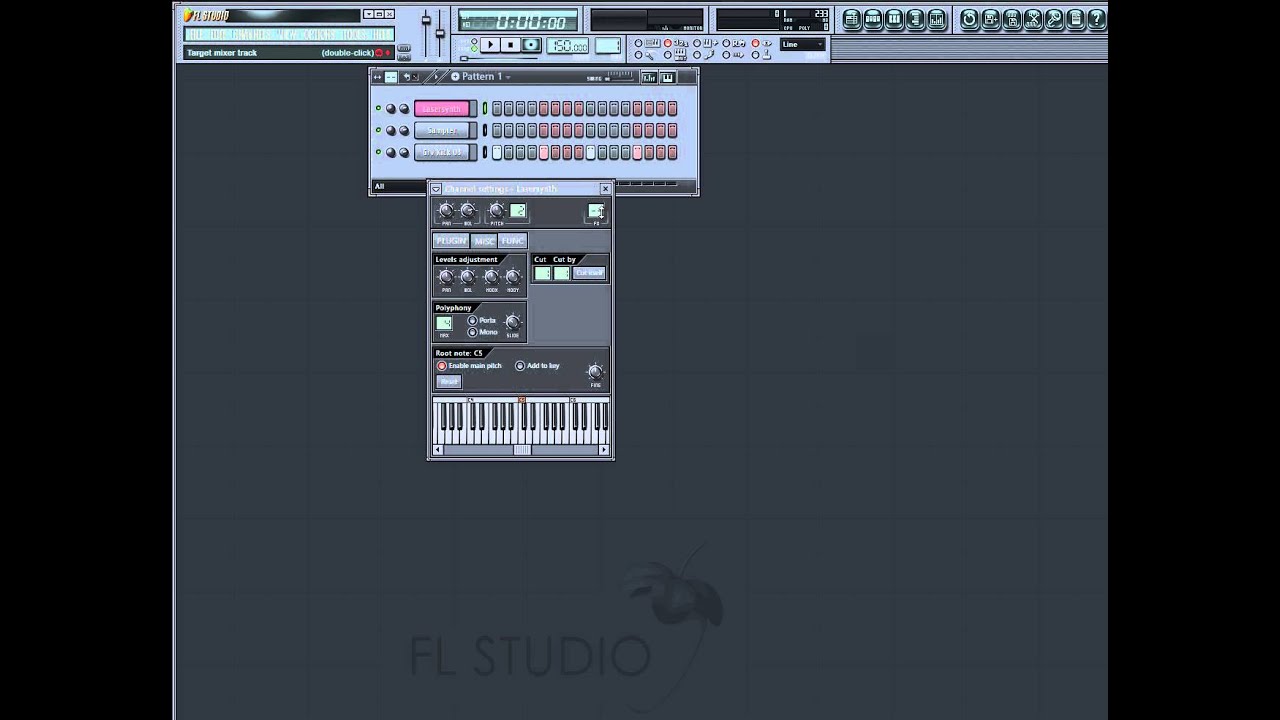Open graph editor icon in Step Sequencer
Viewport: 1280px width, 720px height.
(x=649, y=78)
